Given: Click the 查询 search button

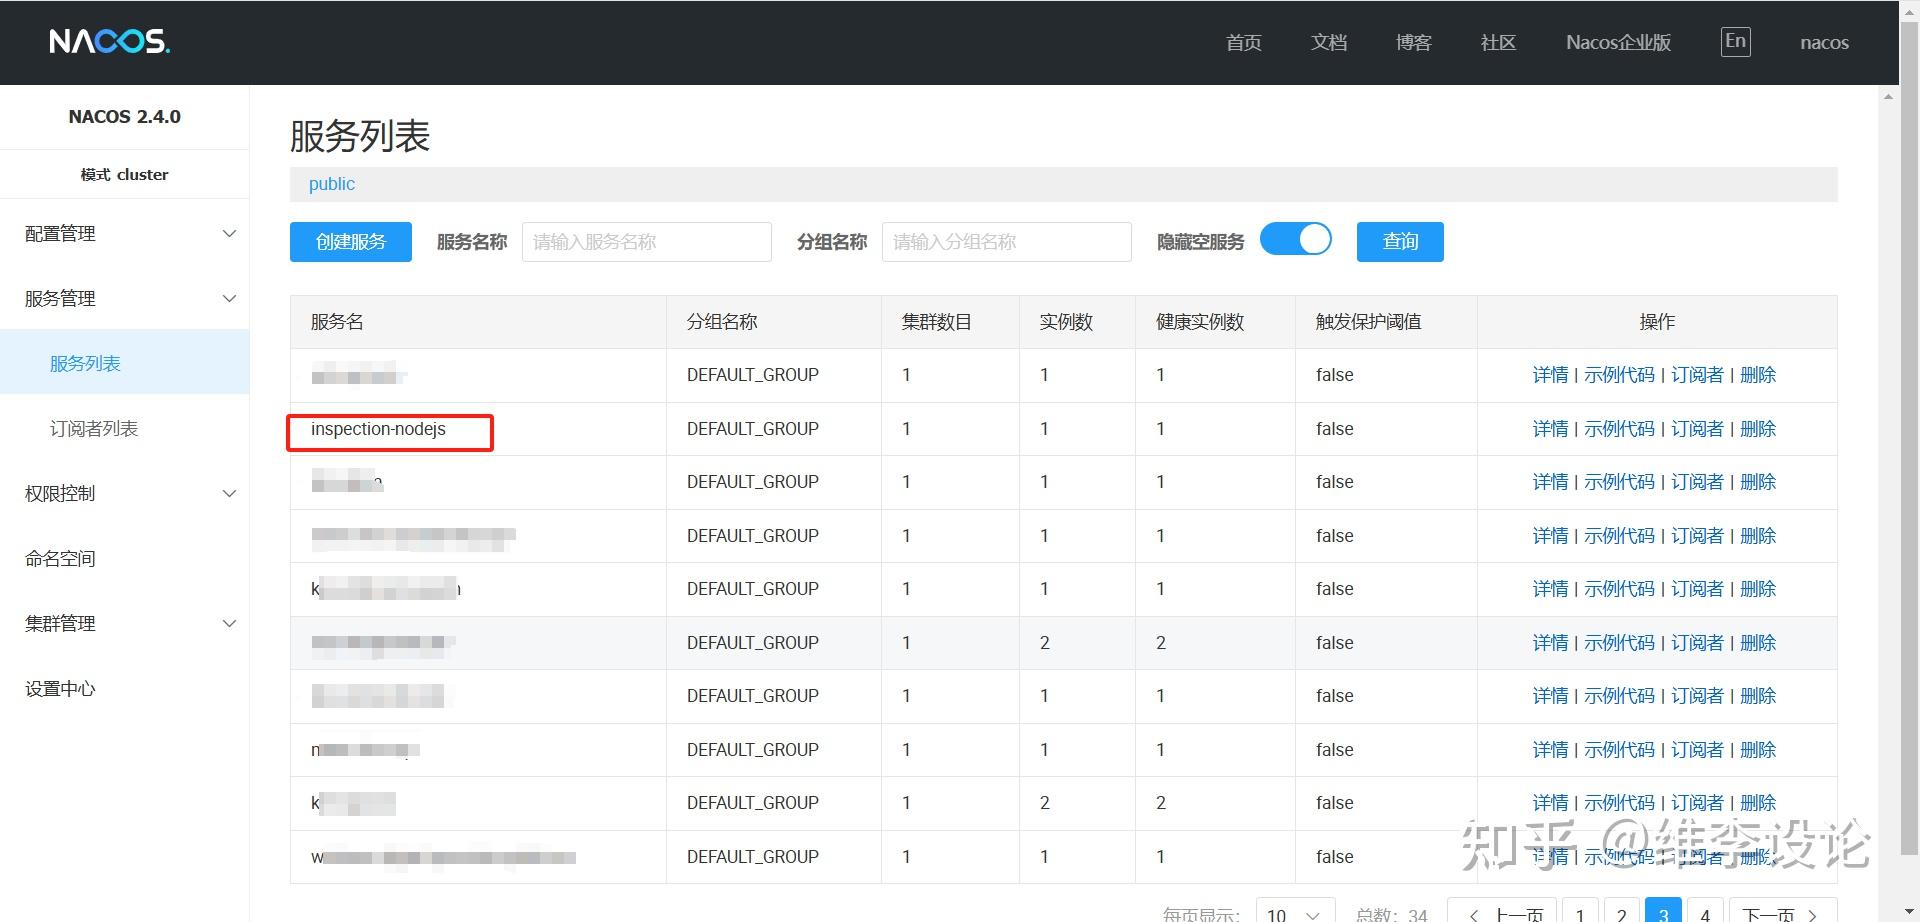Looking at the screenshot, I should click(1399, 241).
